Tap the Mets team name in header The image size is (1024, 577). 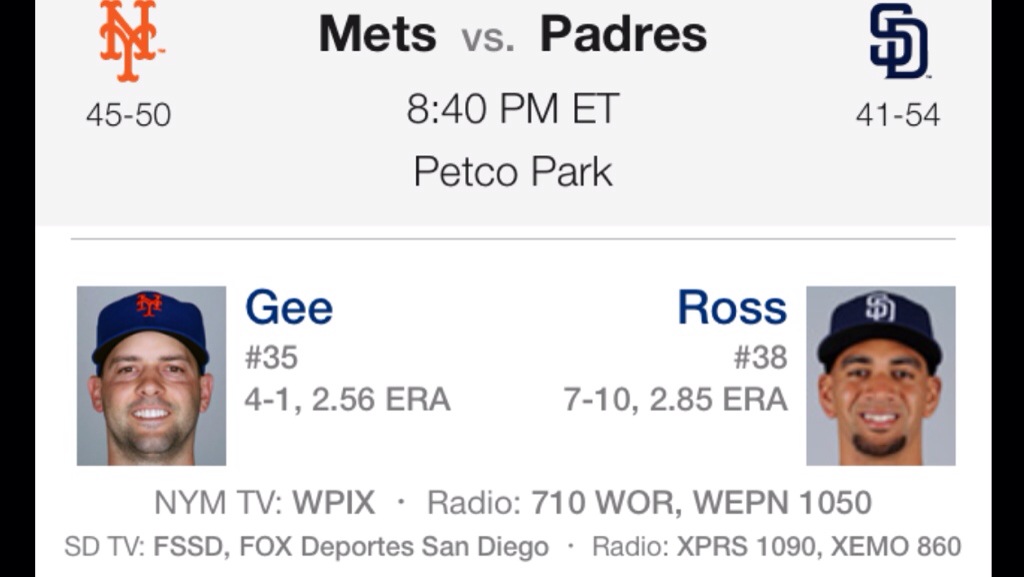(x=377, y=35)
